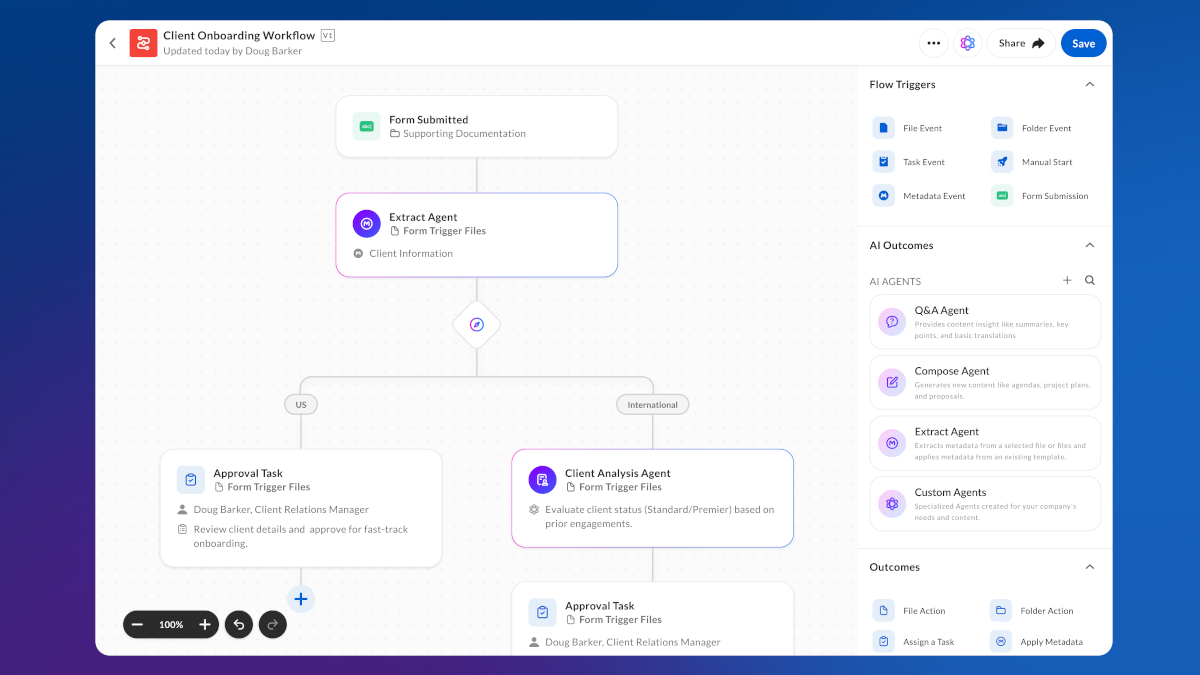Open the AI assistant atom icon
1200x675 pixels.
tap(967, 43)
